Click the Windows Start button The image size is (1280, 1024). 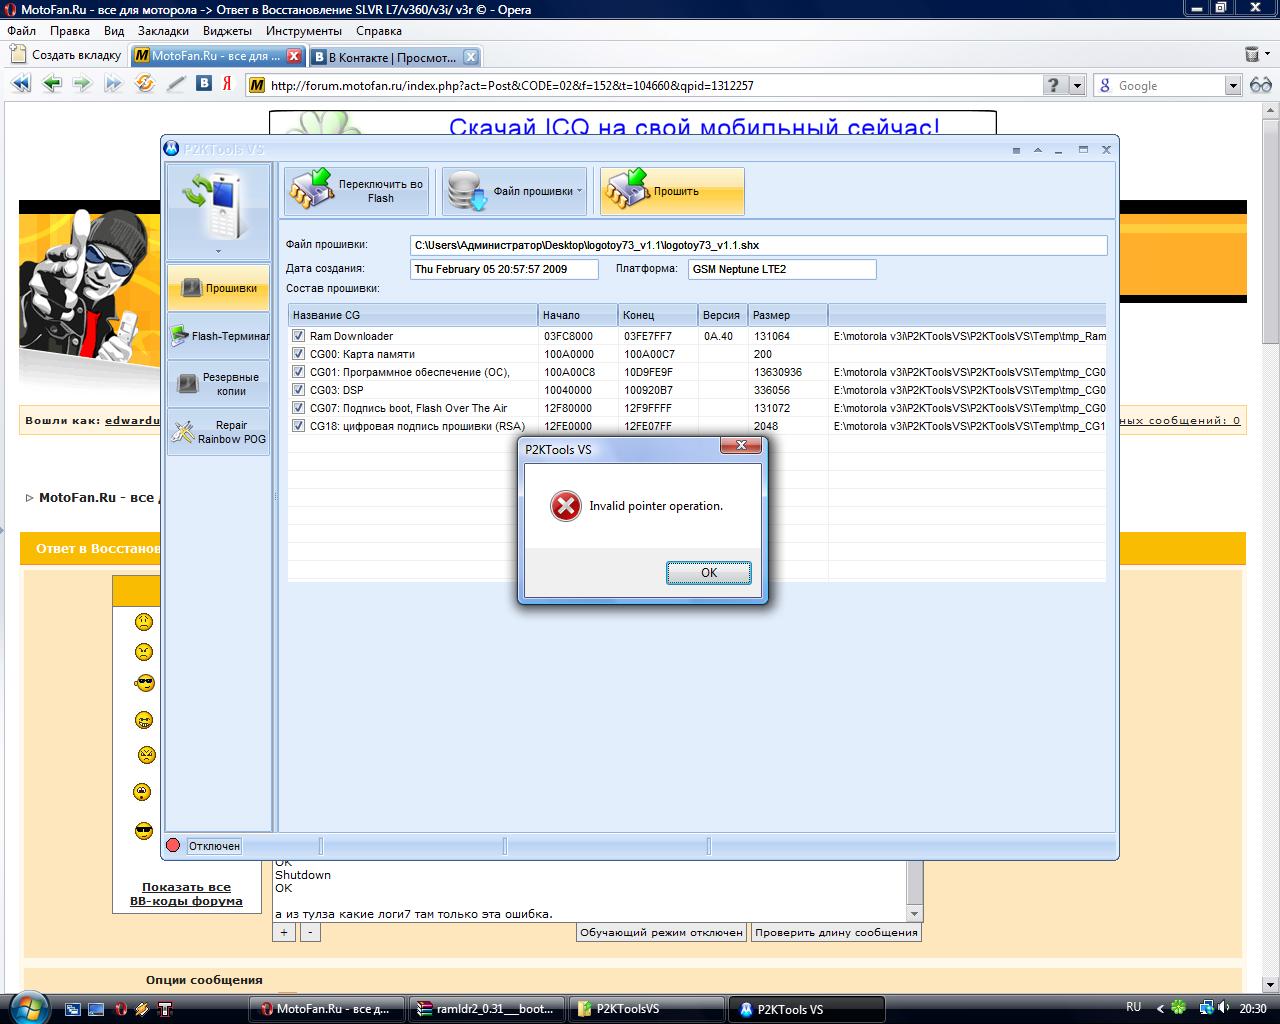click(27, 1007)
